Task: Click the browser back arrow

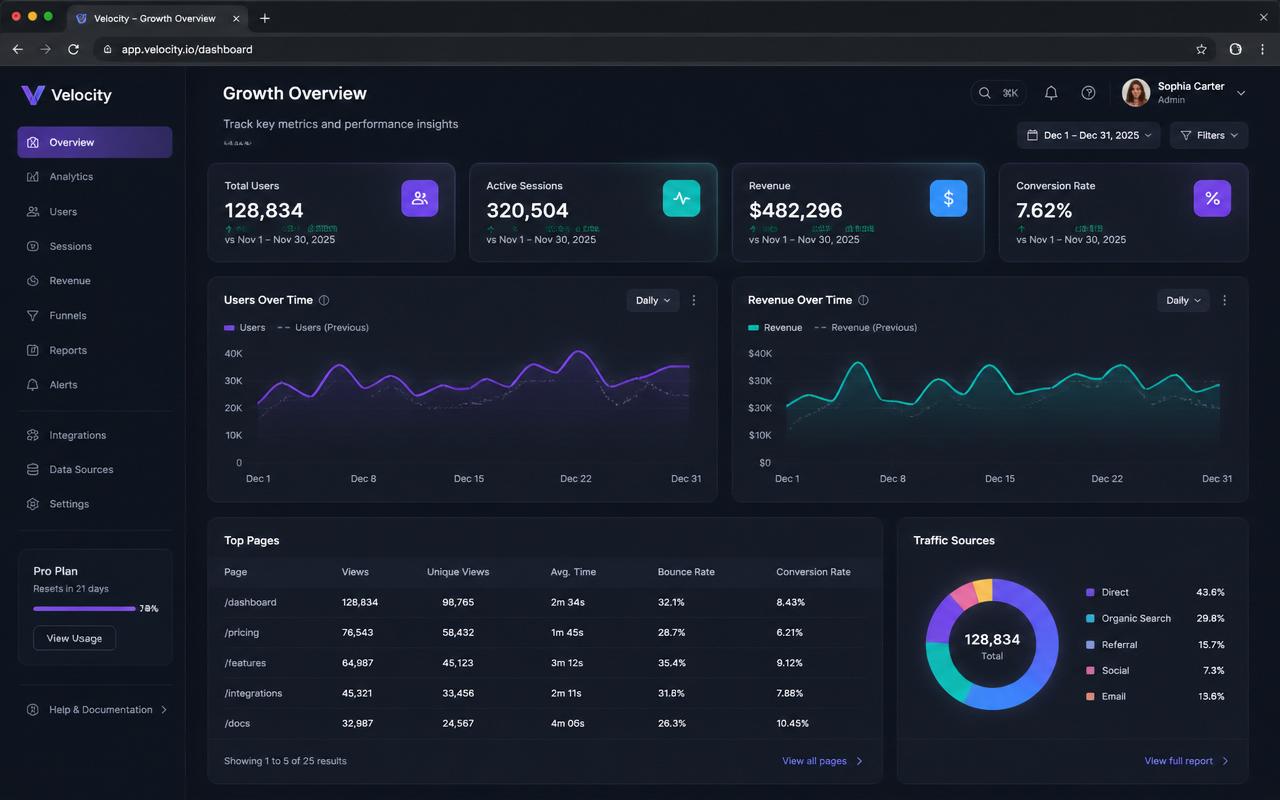Action: click(x=17, y=49)
